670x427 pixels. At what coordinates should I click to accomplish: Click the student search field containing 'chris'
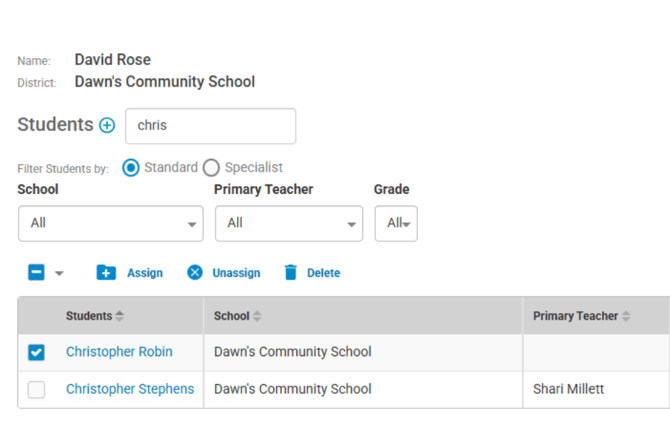pos(210,126)
